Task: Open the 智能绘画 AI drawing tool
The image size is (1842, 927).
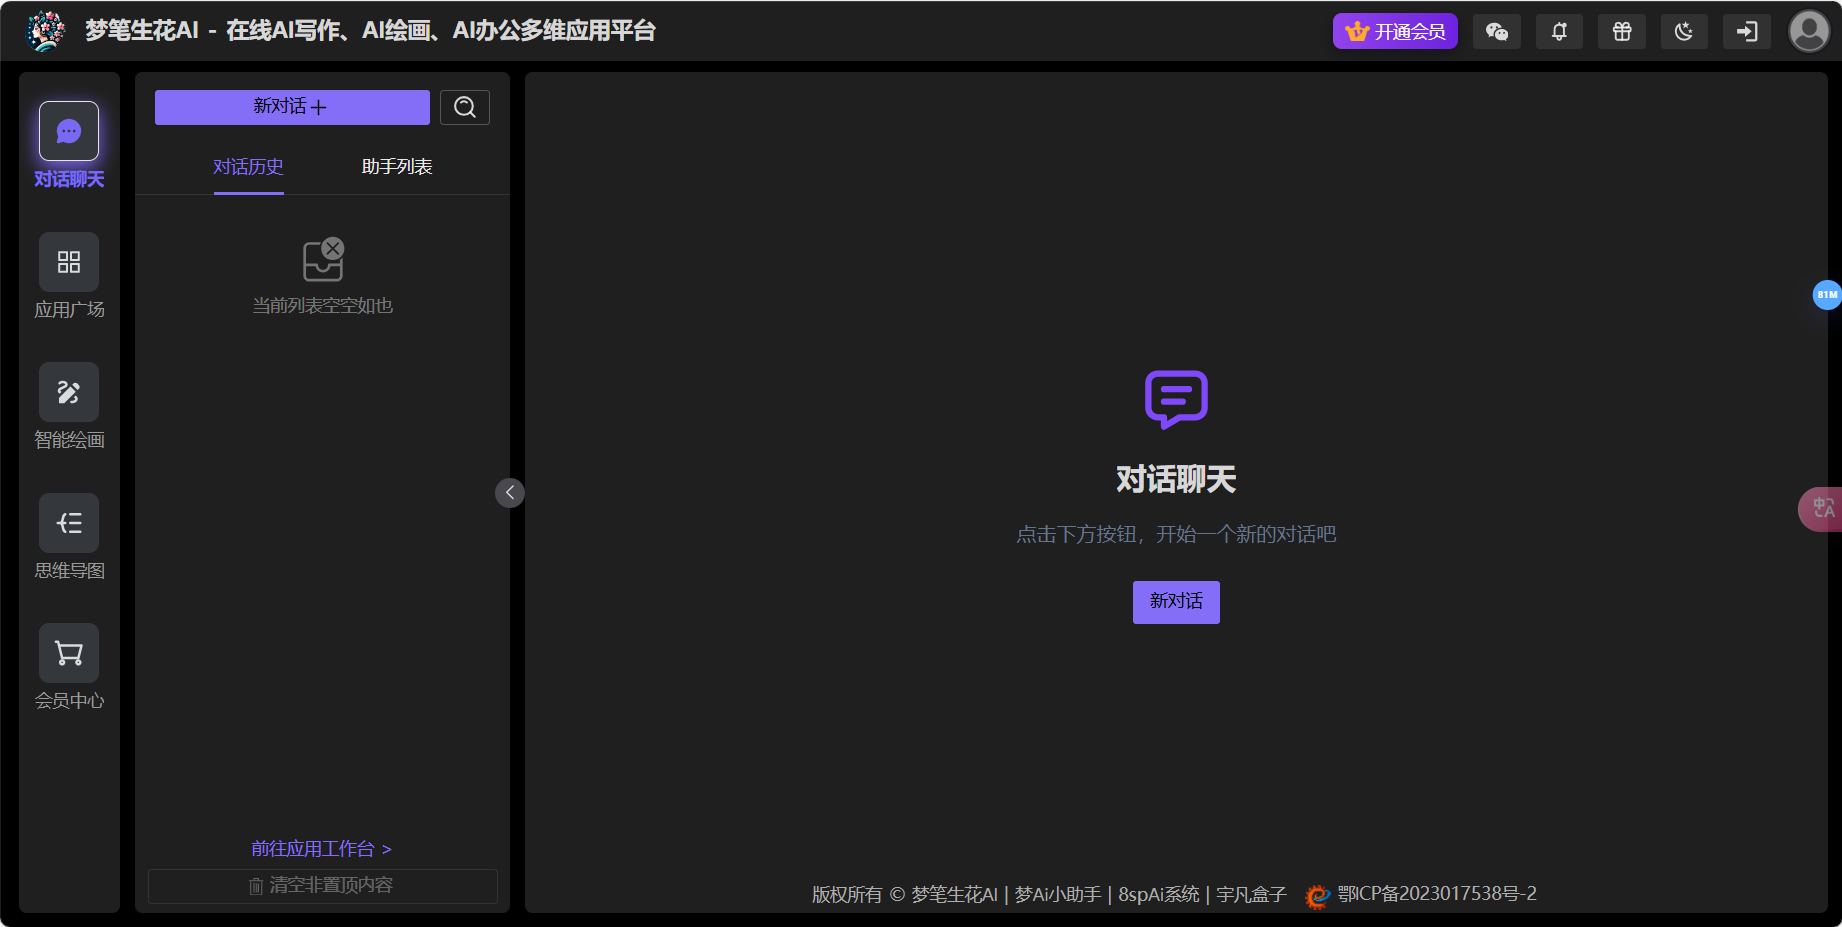Action: click(x=68, y=392)
